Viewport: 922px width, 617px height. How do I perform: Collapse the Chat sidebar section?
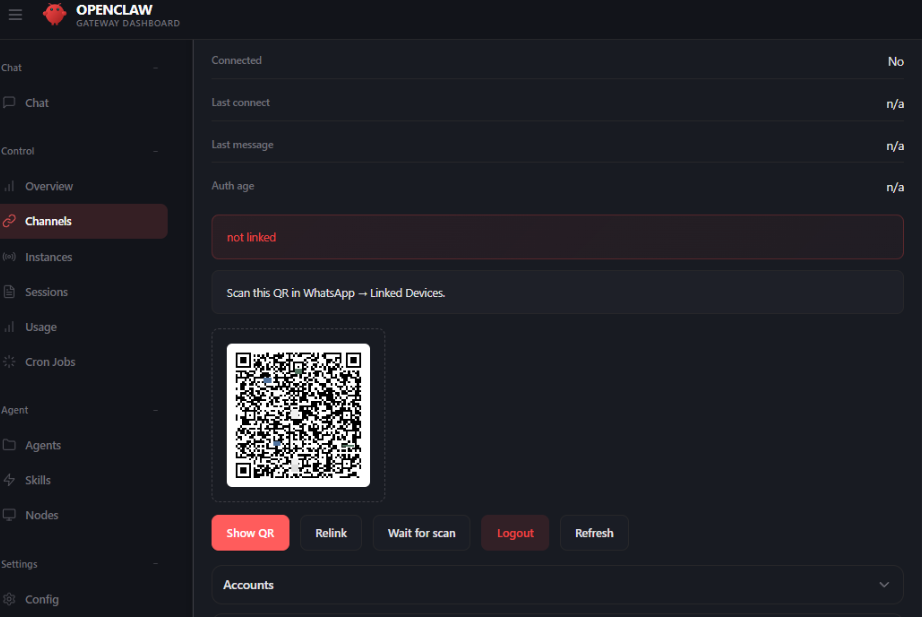click(155, 68)
